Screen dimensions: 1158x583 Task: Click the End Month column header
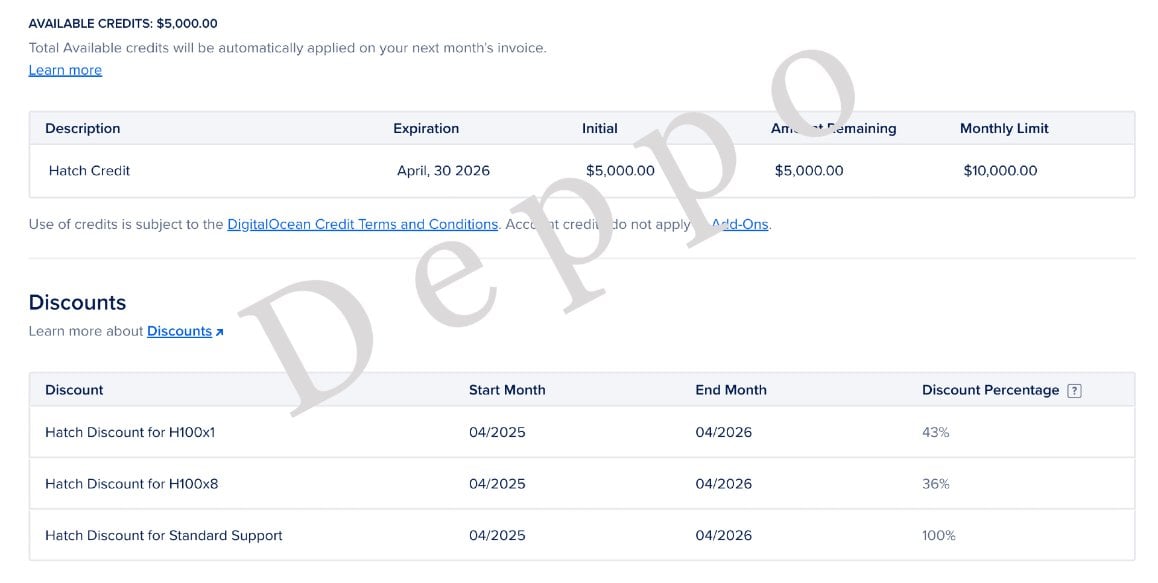[x=731, y=390]
